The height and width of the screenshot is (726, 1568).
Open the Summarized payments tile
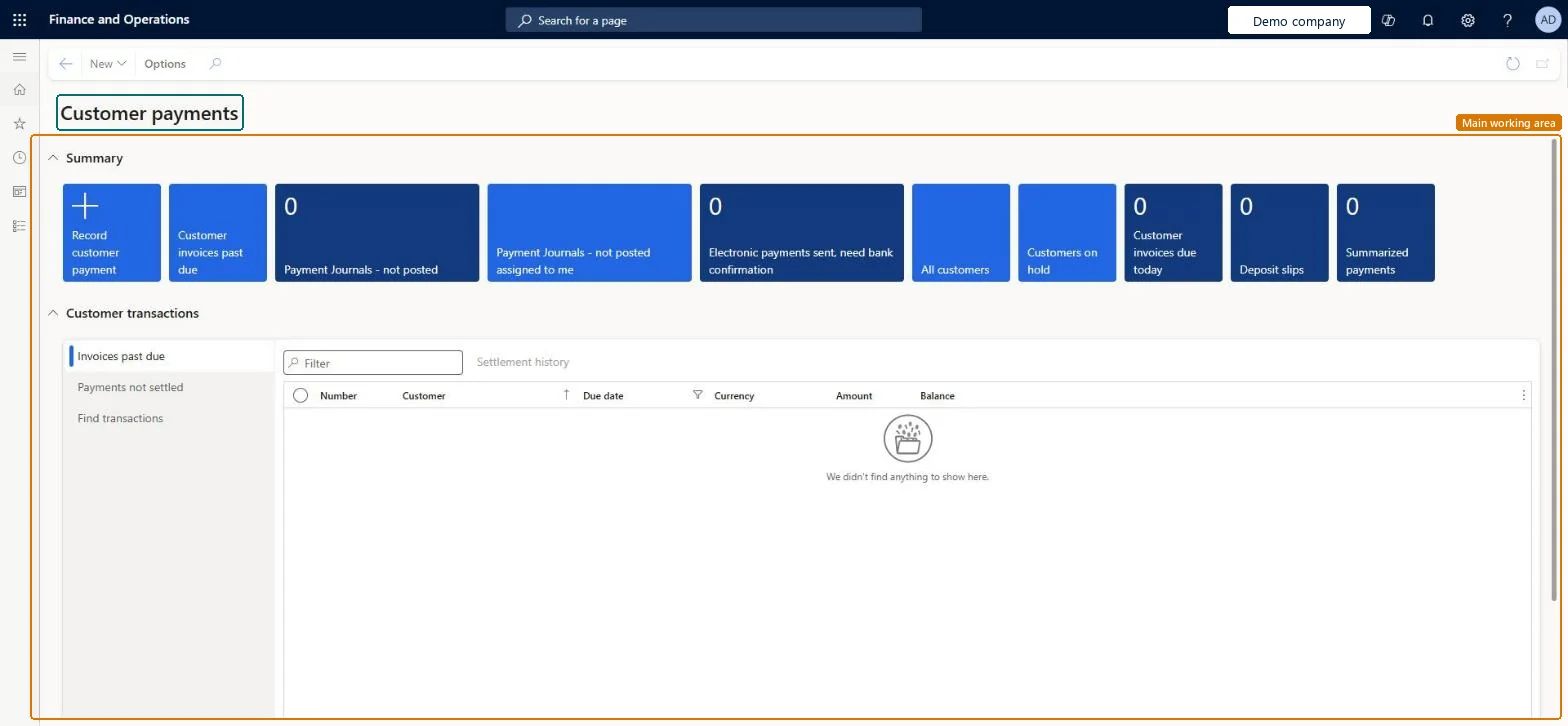click(1386, 233)
